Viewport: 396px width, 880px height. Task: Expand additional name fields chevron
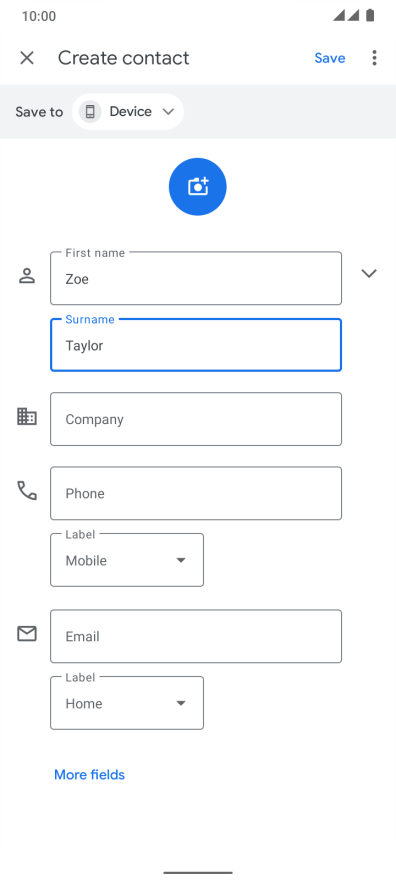(369, 273)
